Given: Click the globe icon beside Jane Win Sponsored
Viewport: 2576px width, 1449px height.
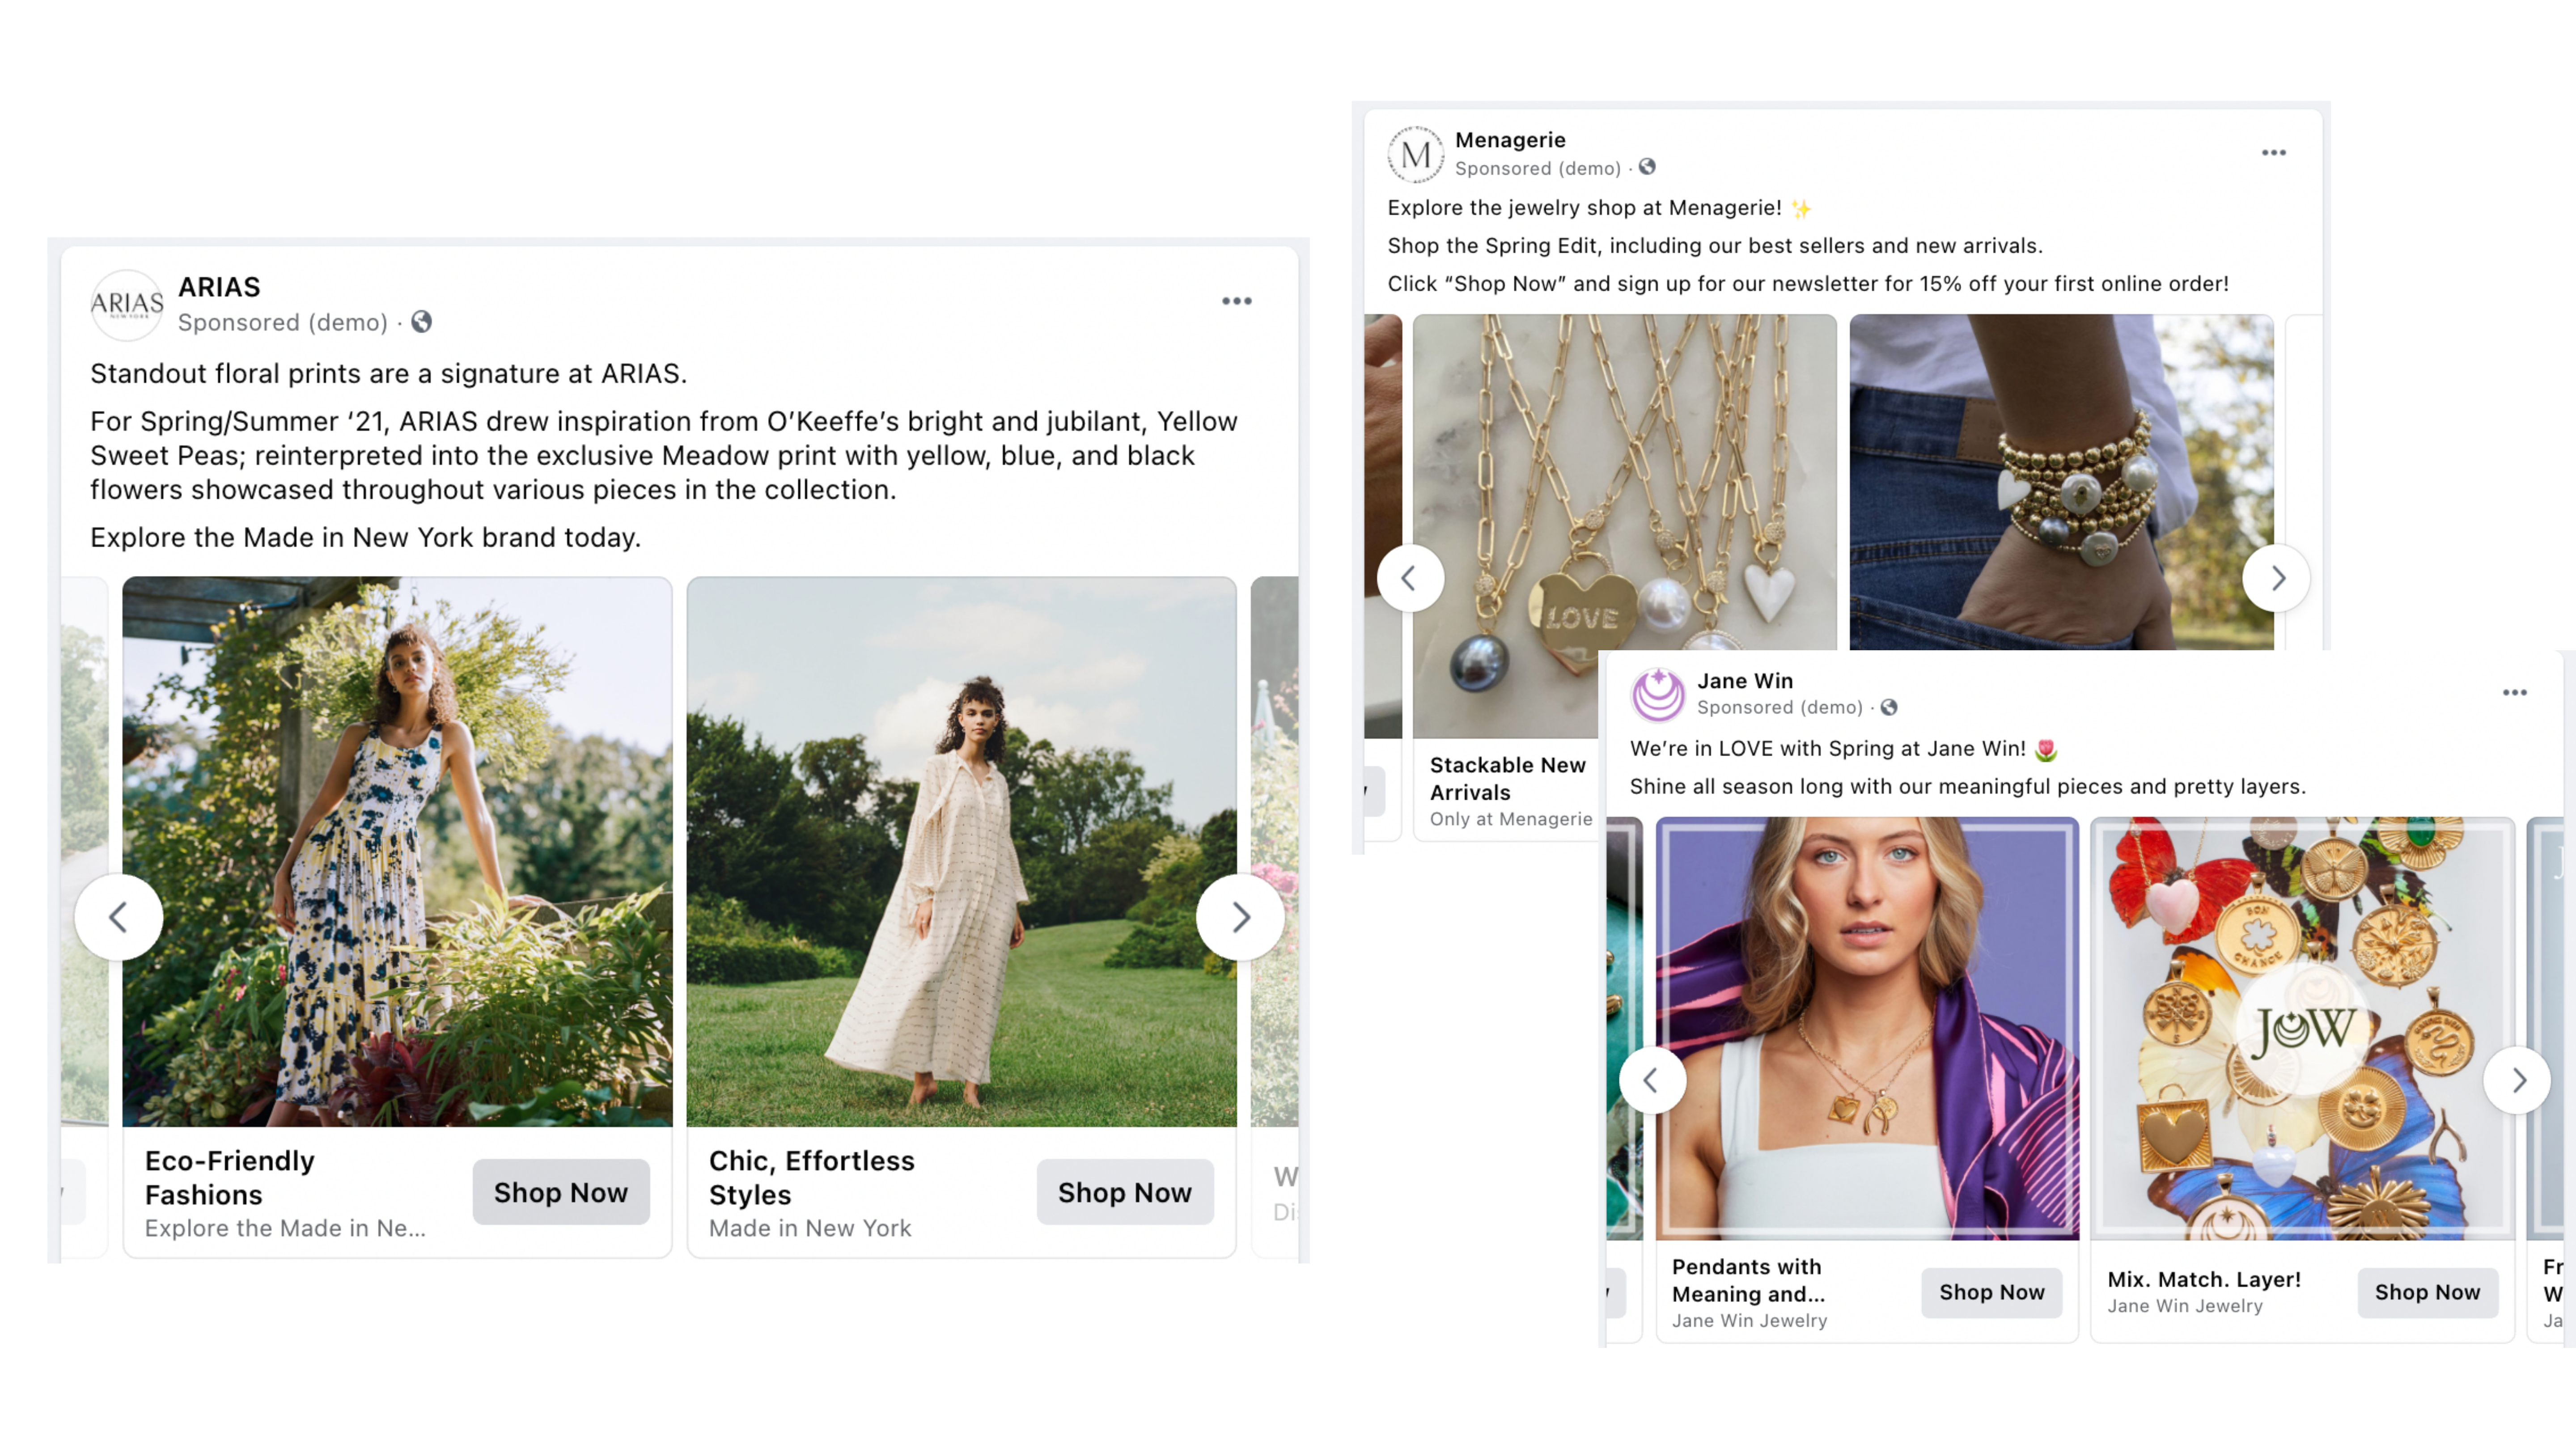Looking at the screenshot, I should tap(1889, 707).
